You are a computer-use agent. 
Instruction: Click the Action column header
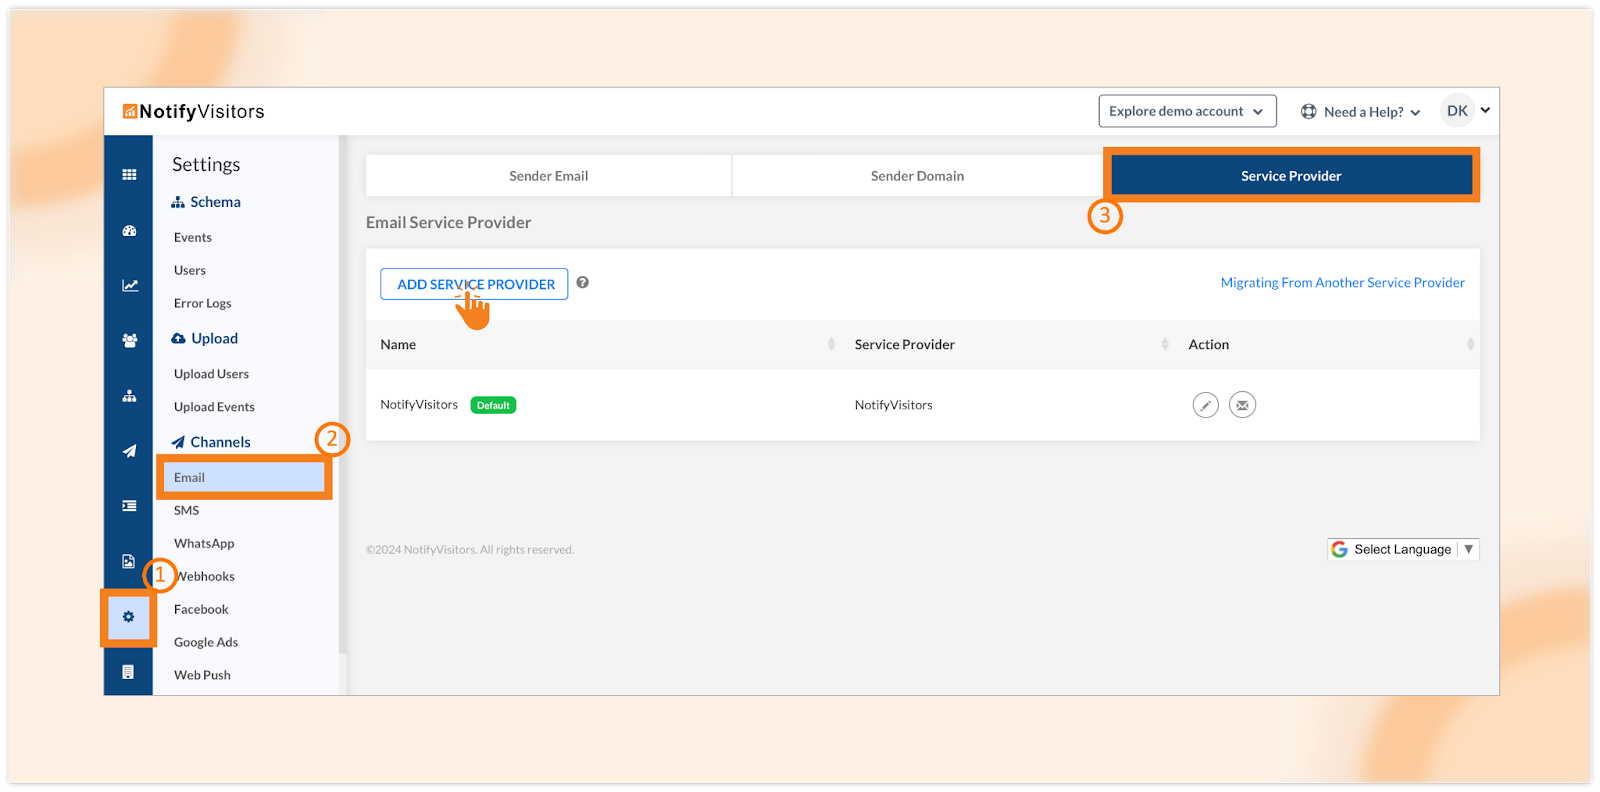(1208, 344)
